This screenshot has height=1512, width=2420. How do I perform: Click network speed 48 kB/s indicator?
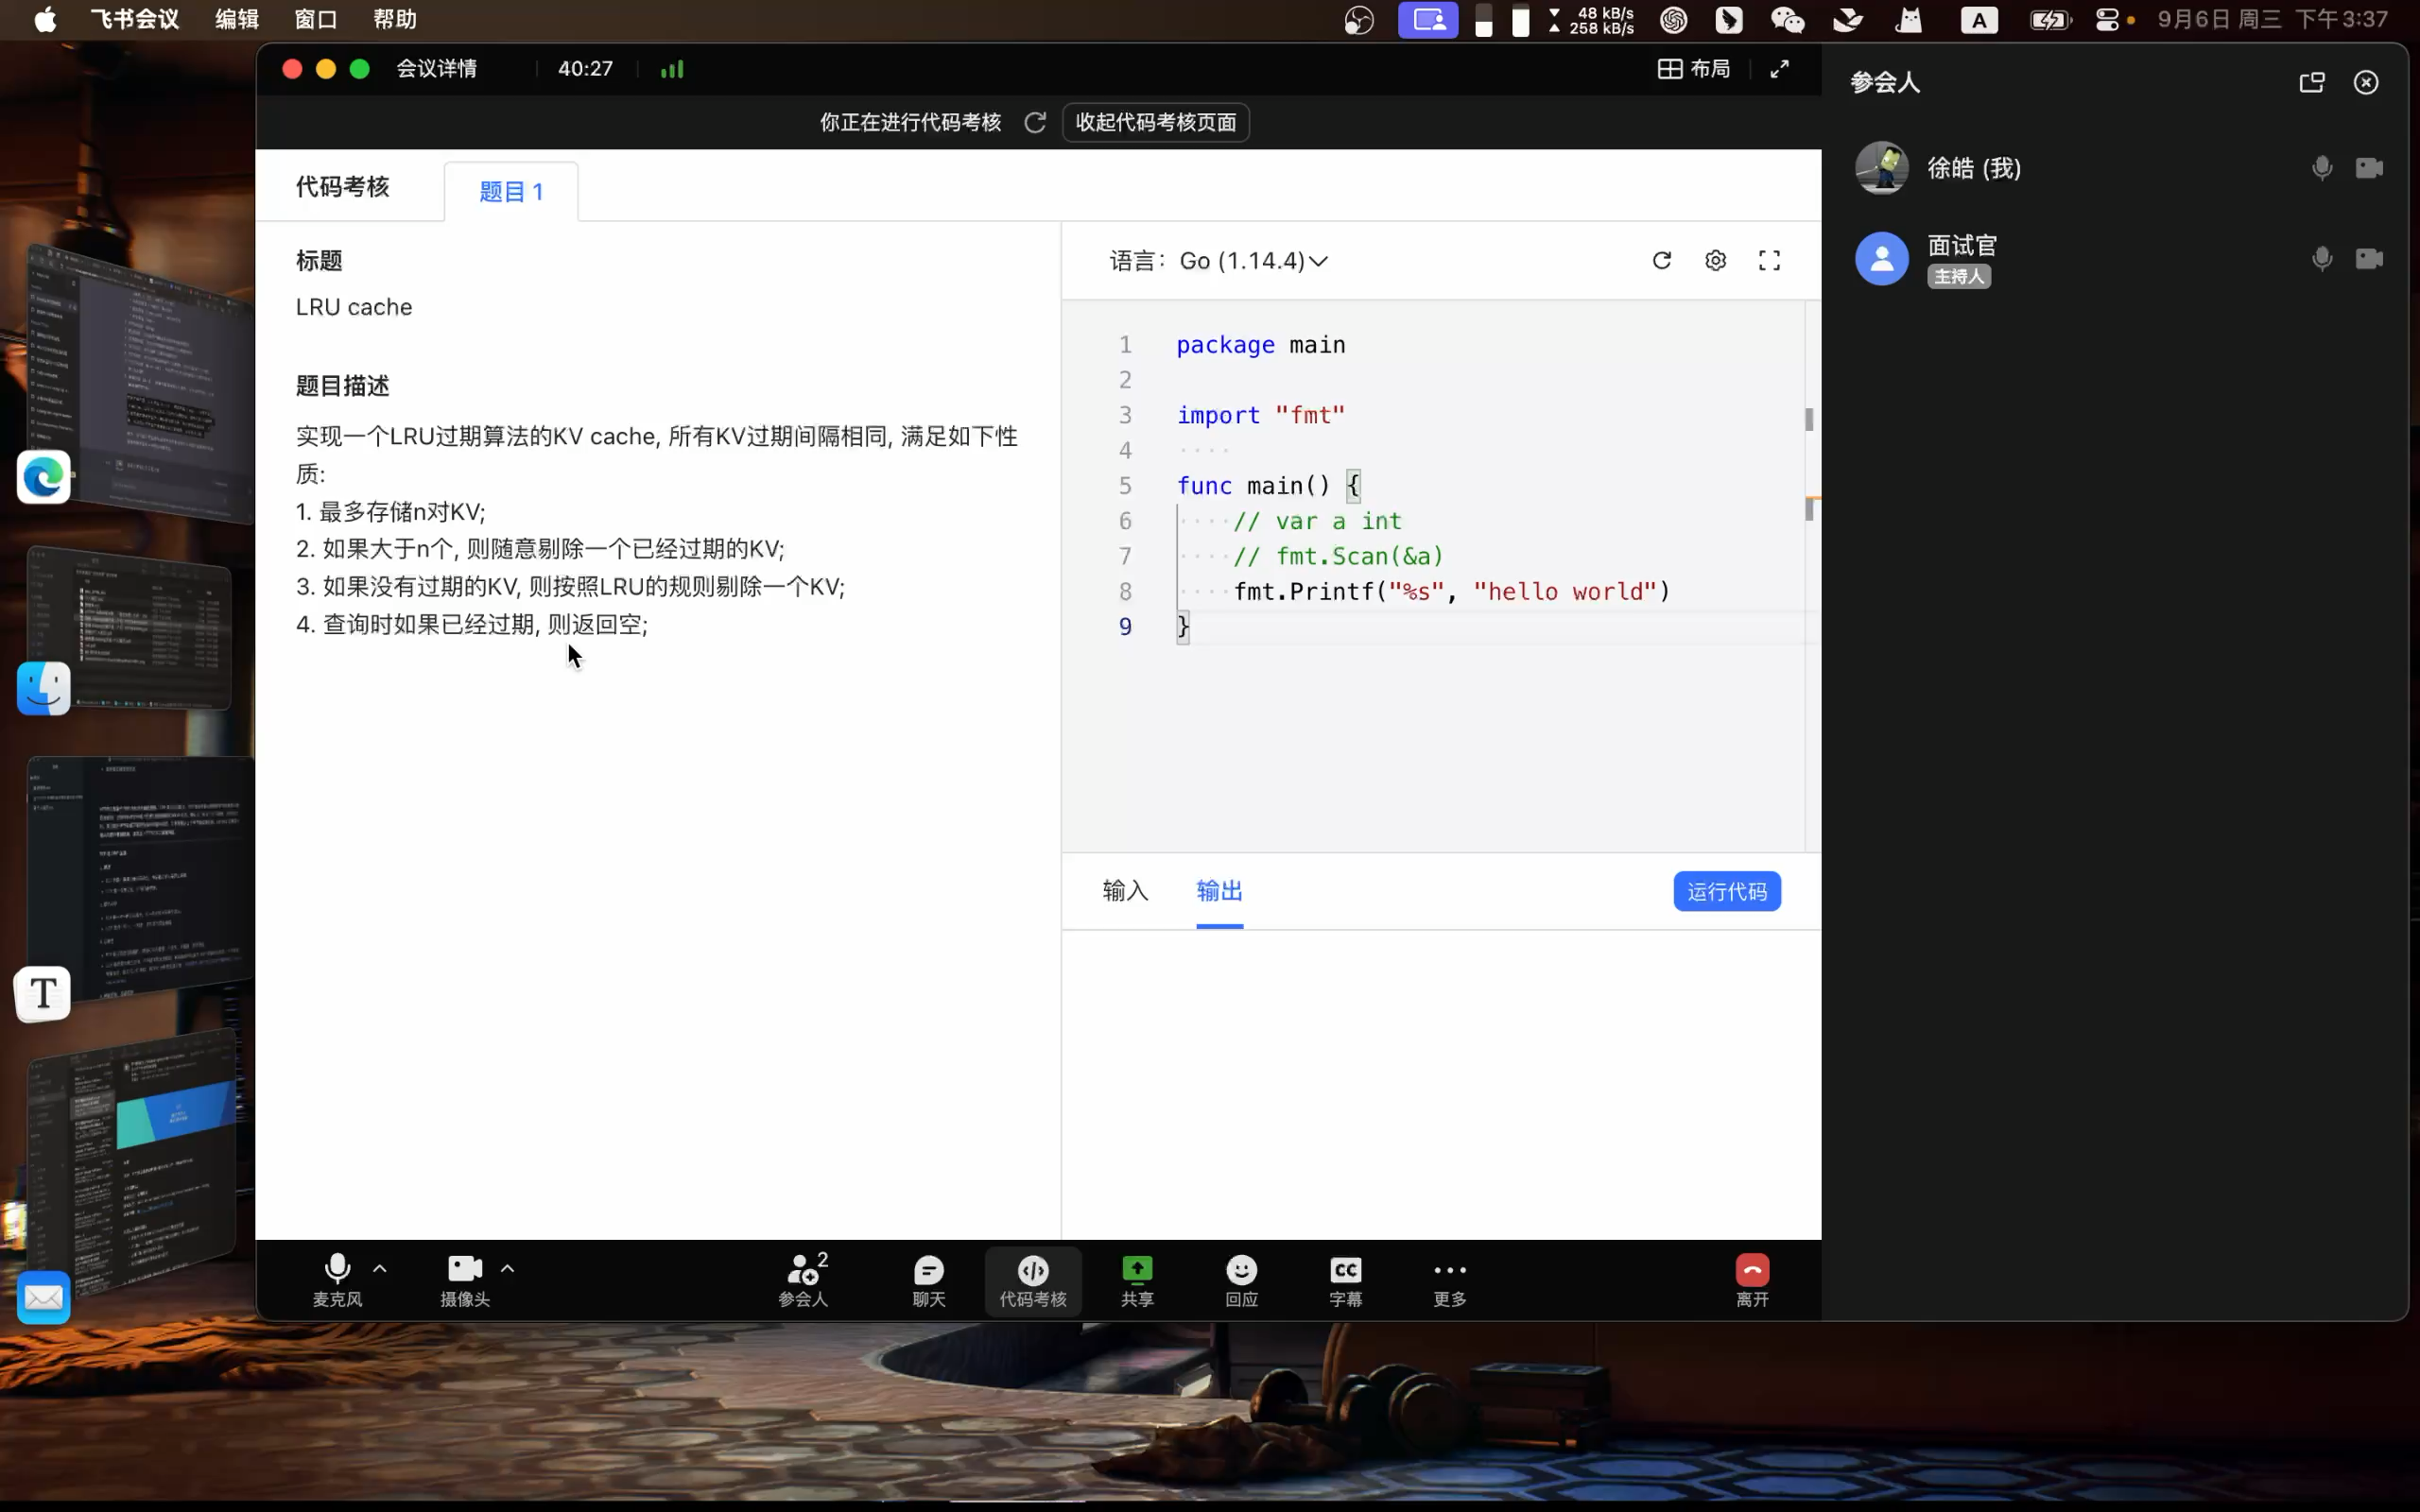(1591, 20)
